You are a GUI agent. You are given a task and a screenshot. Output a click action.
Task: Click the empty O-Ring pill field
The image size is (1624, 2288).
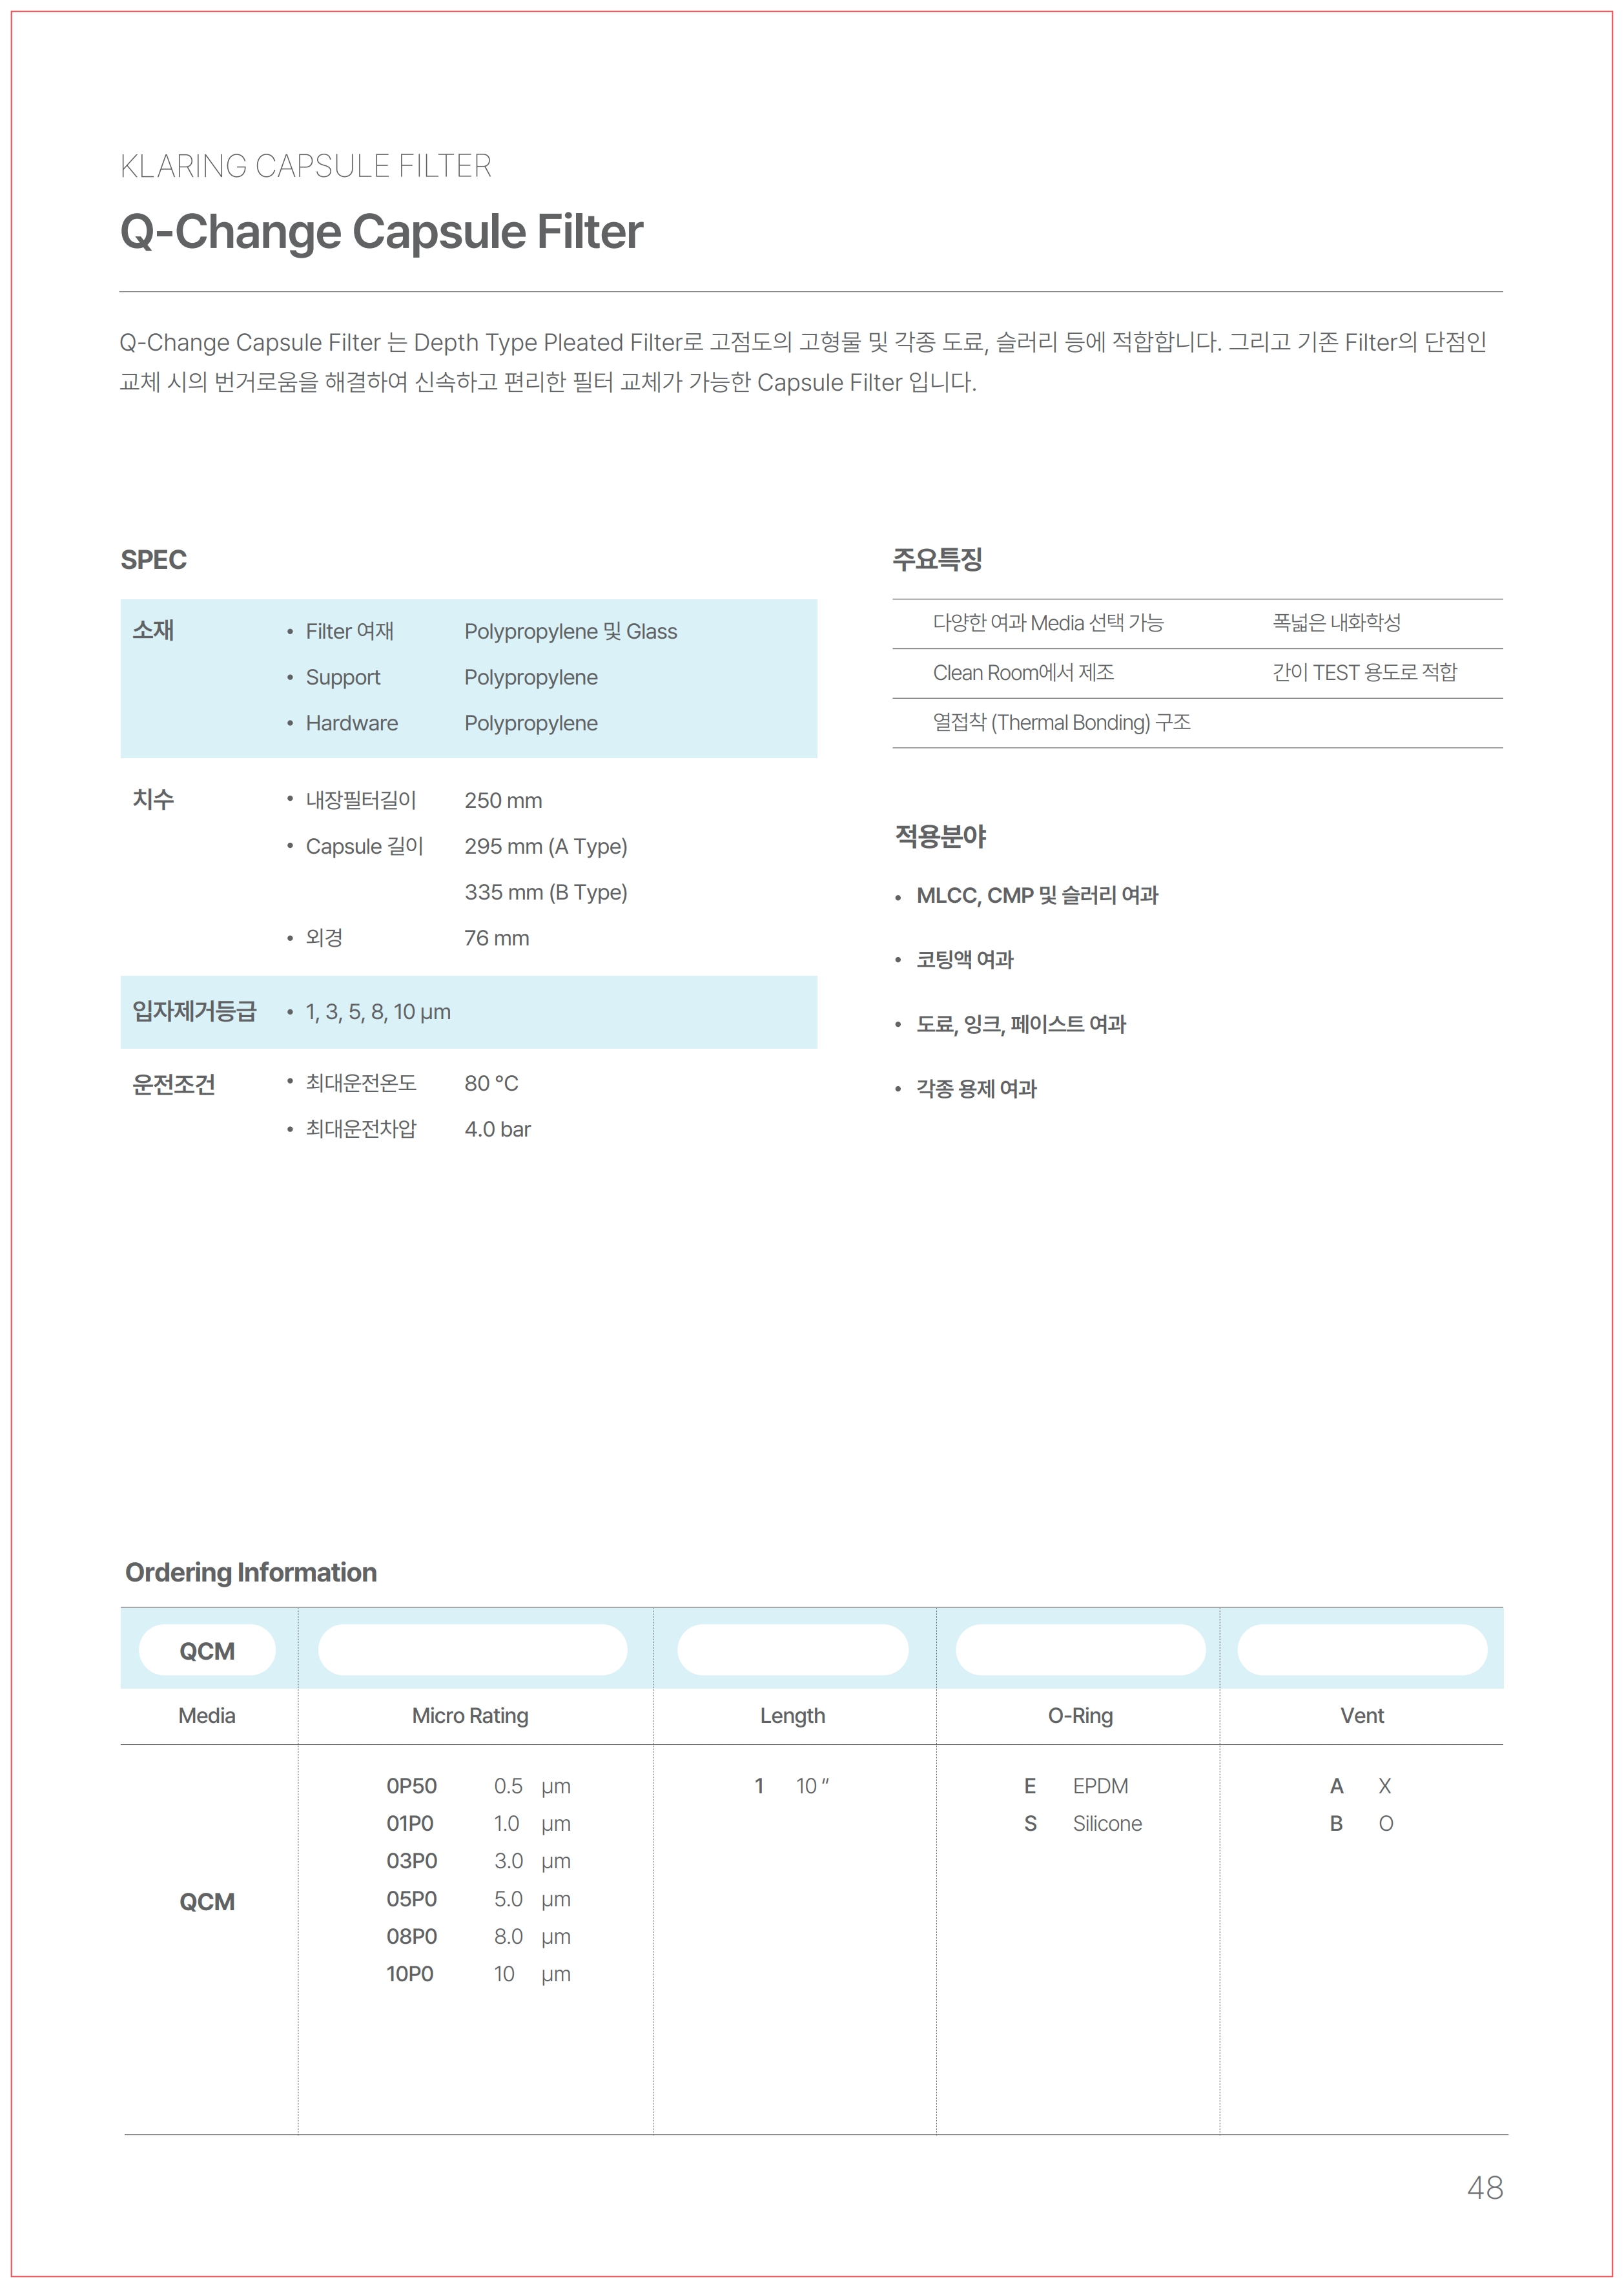[x=1080, y=1650]
